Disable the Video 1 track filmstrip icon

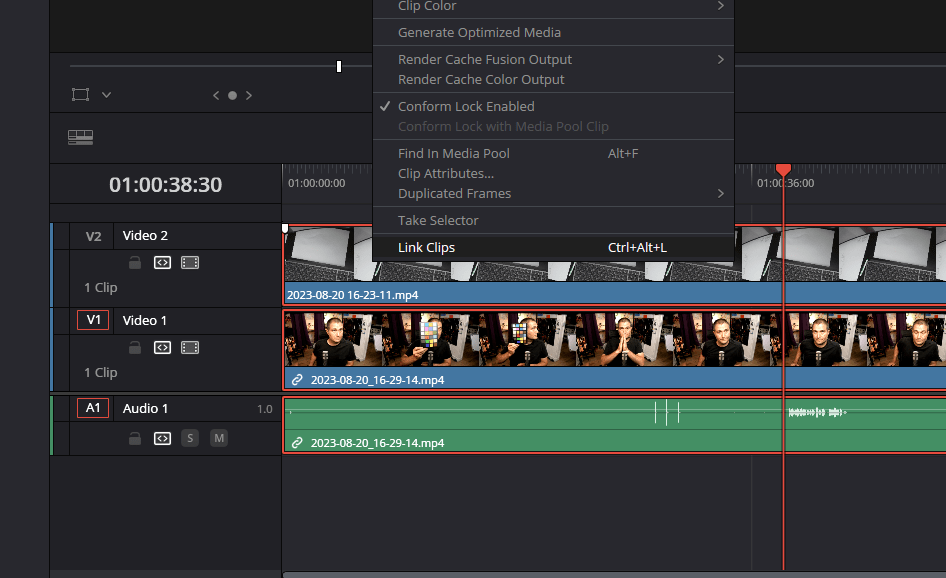190,348
